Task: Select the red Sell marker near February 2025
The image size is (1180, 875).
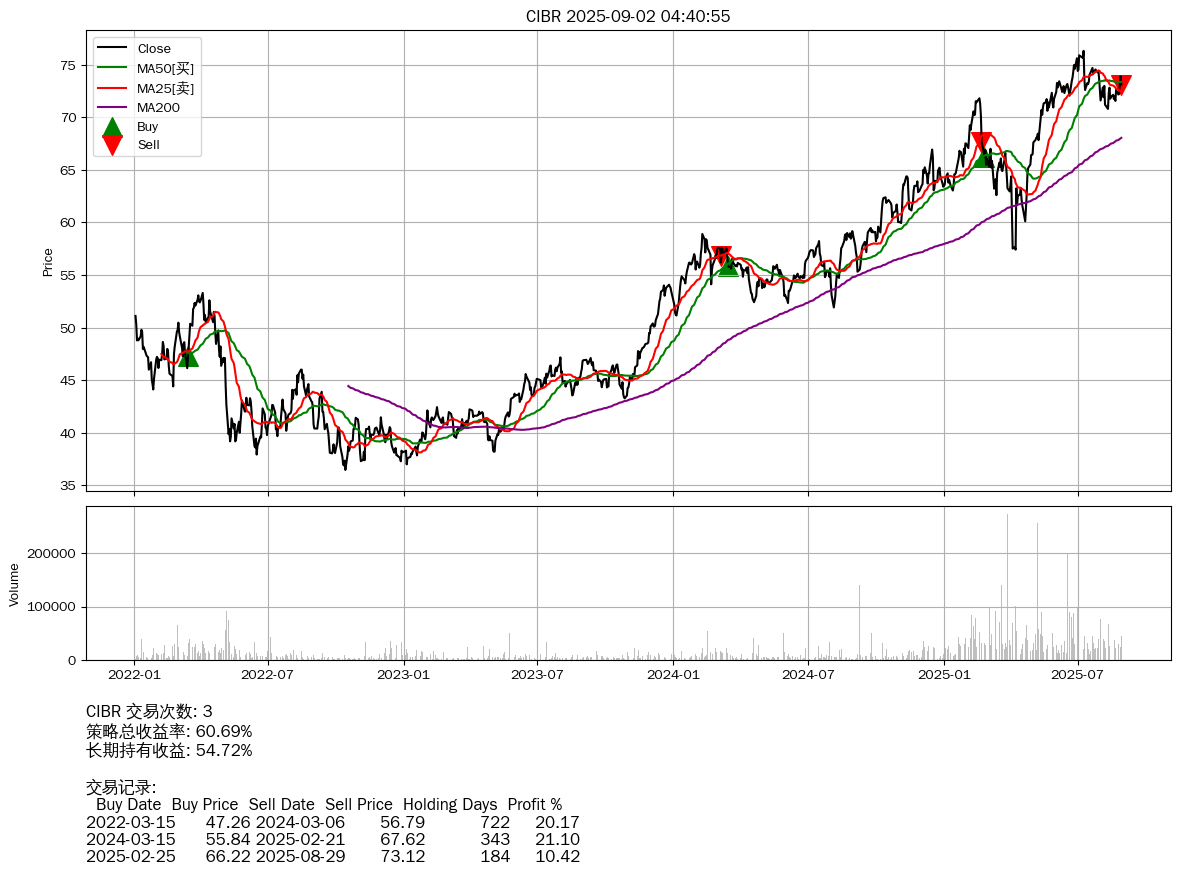Action: (981, 142)
